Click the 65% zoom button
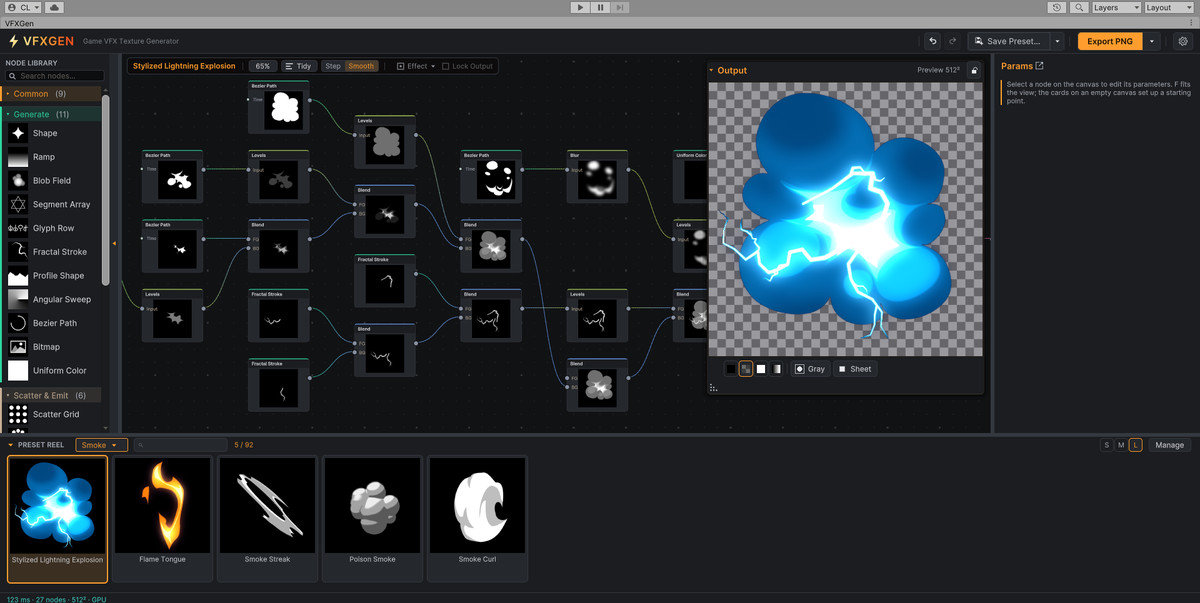The height and width of the screenshot is (603, 1200). coord(262,66)
